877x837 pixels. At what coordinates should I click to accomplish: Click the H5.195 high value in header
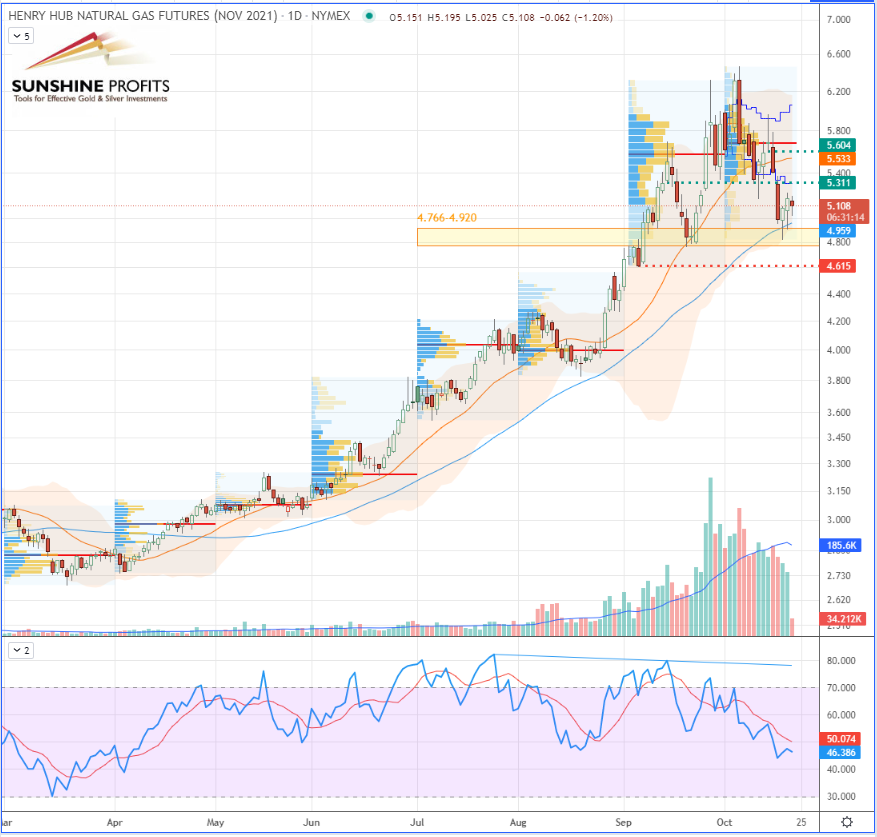pos(444,18)
